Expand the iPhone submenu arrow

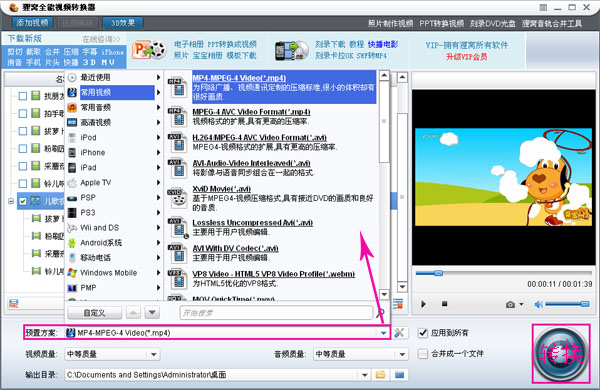click(x=158, y=152)
